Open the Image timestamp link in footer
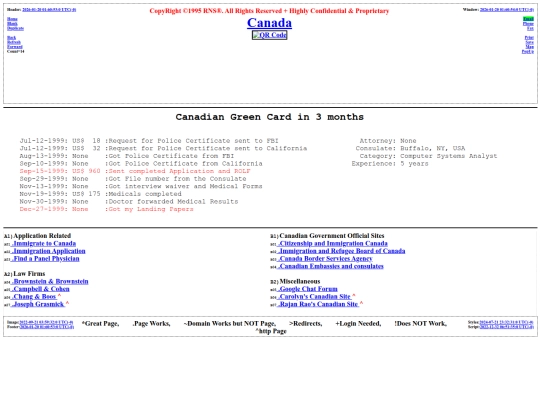 (46, 322)
